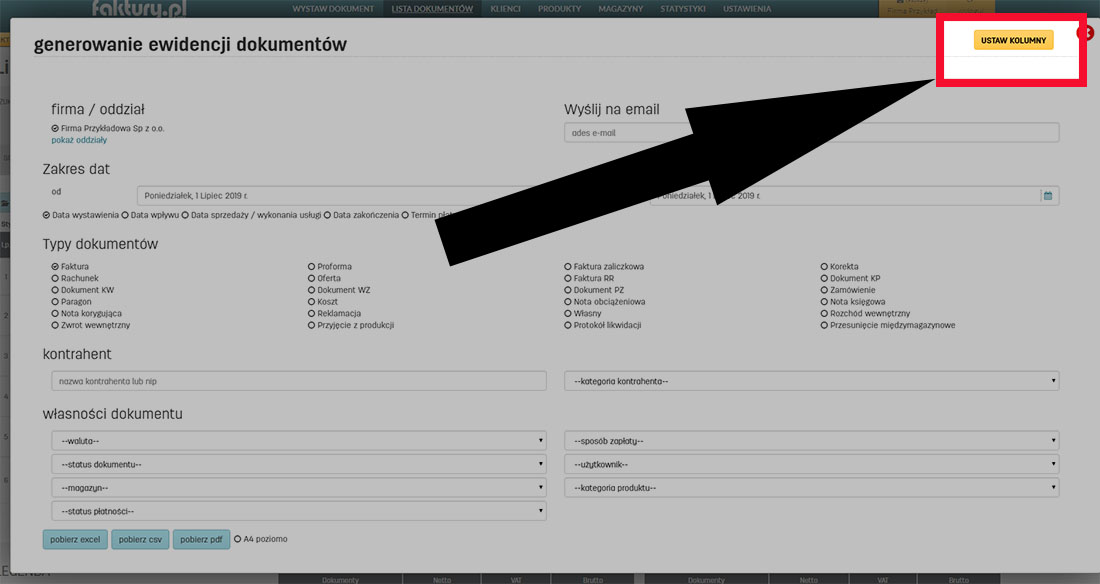Download report with pobierz pdf

click(202, 540)
